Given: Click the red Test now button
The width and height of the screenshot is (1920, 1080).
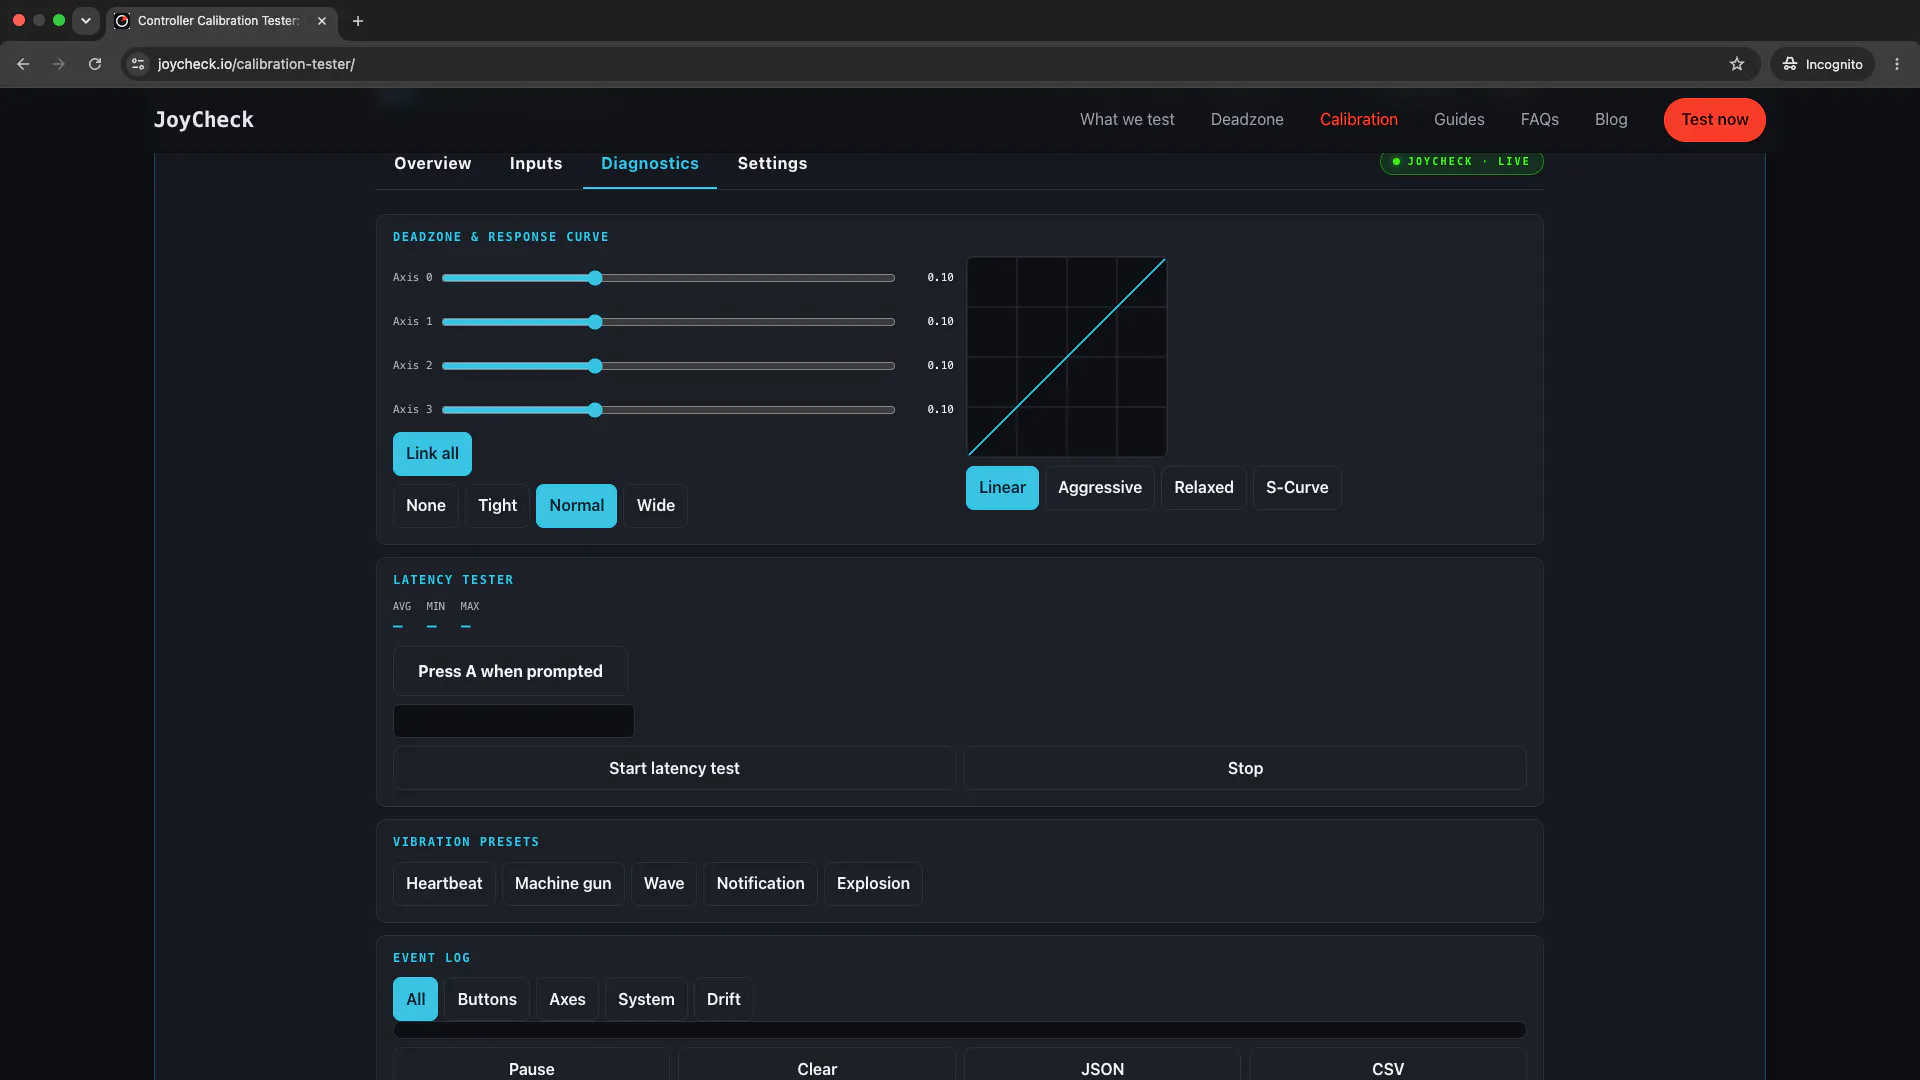Looking at the screenshot, I should coord(1714,120).
